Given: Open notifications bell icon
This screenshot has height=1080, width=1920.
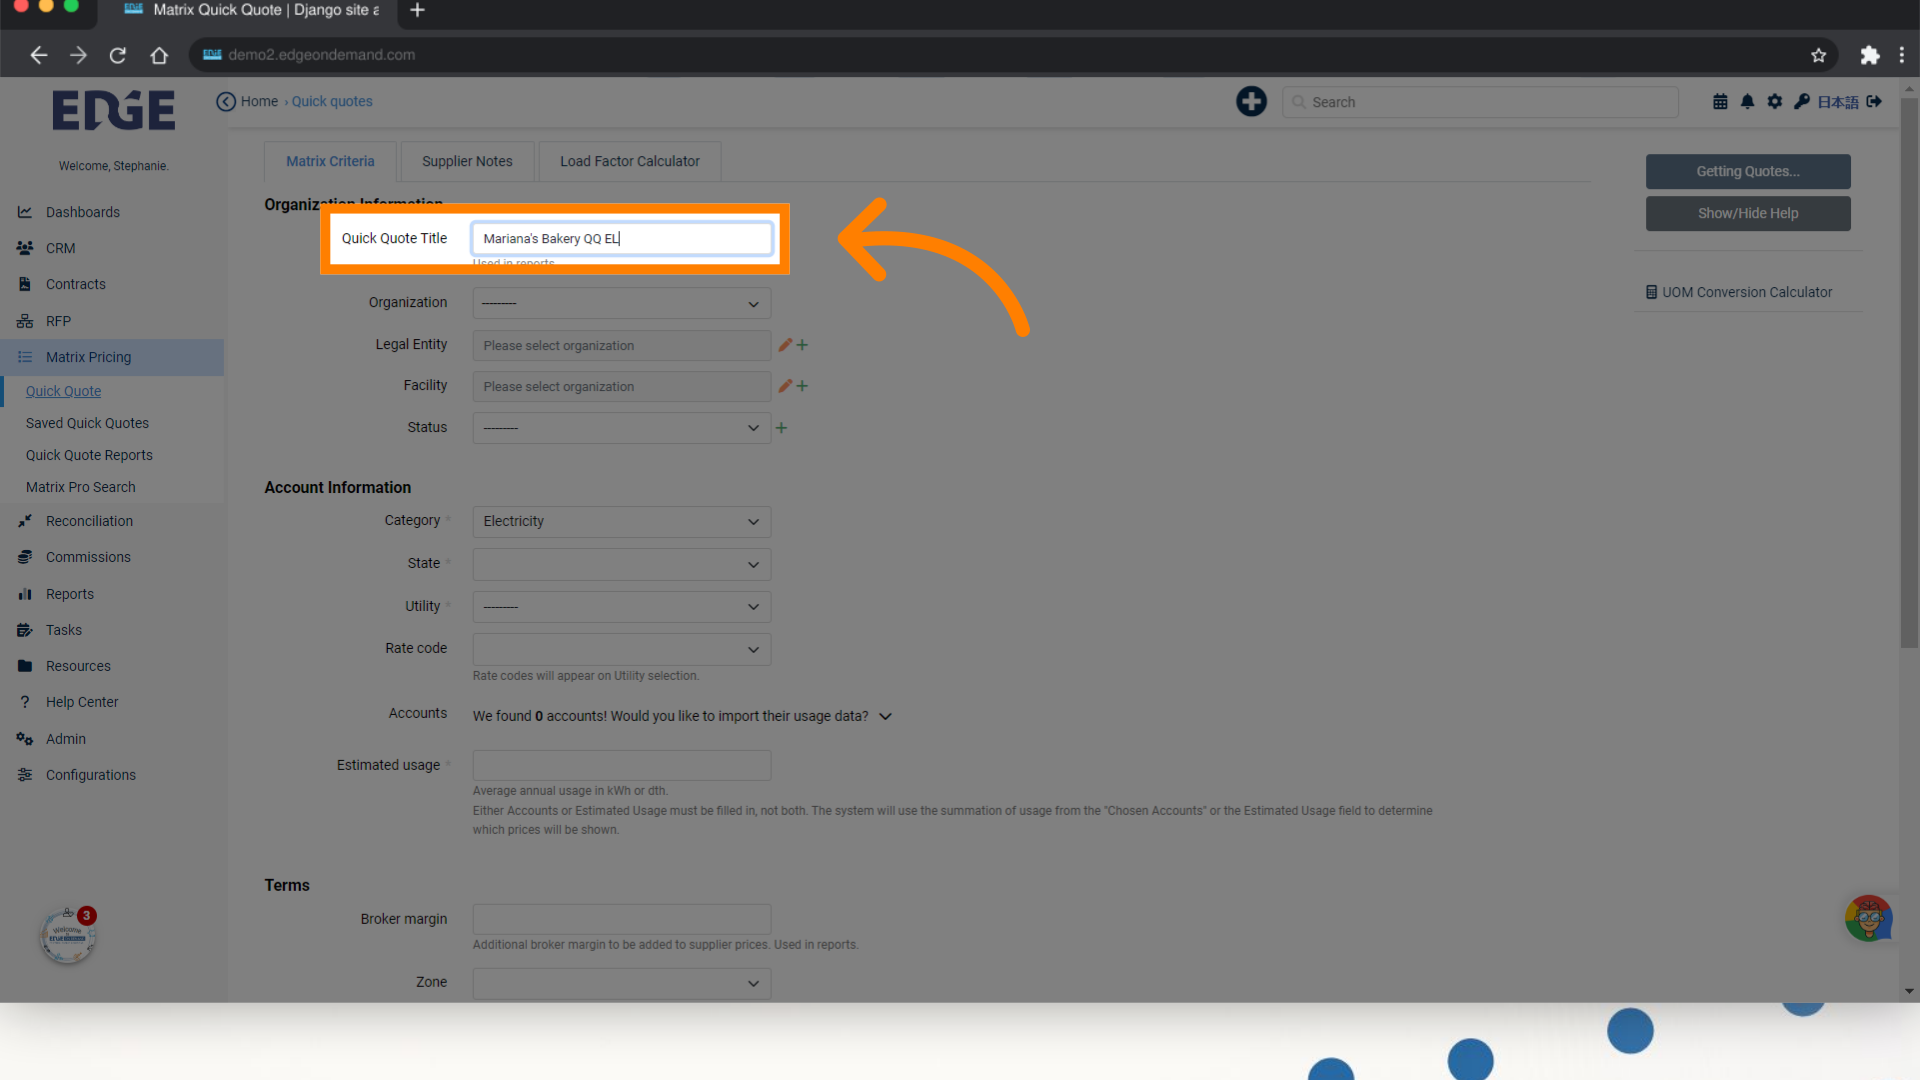Looking at the screenshot, I should pos(1747,101).
